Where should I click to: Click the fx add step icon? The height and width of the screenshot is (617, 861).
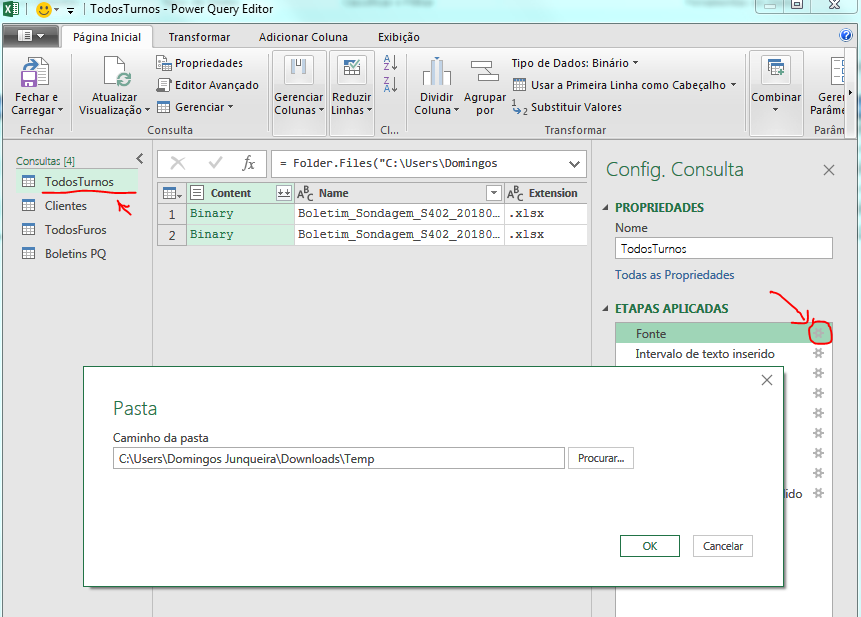click(x=248, y=163)
